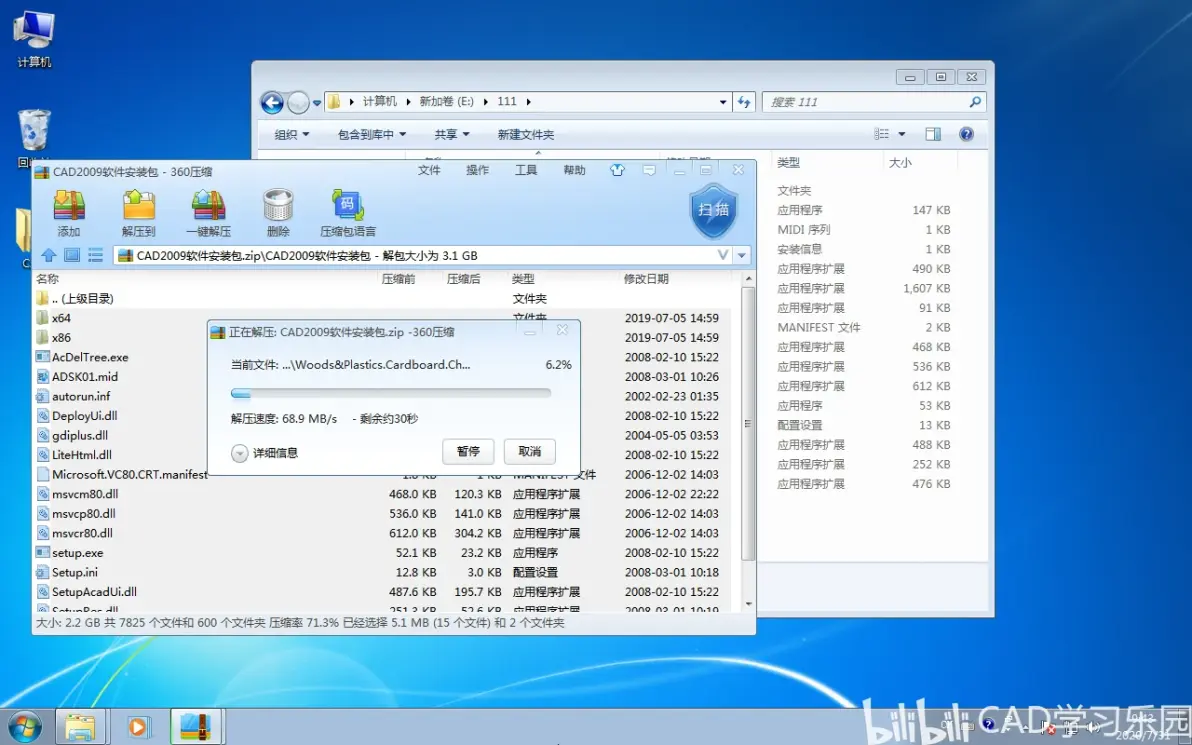Click the extraction progress bar
This screenshot has height=745, width=1192.
click(391, 393)
